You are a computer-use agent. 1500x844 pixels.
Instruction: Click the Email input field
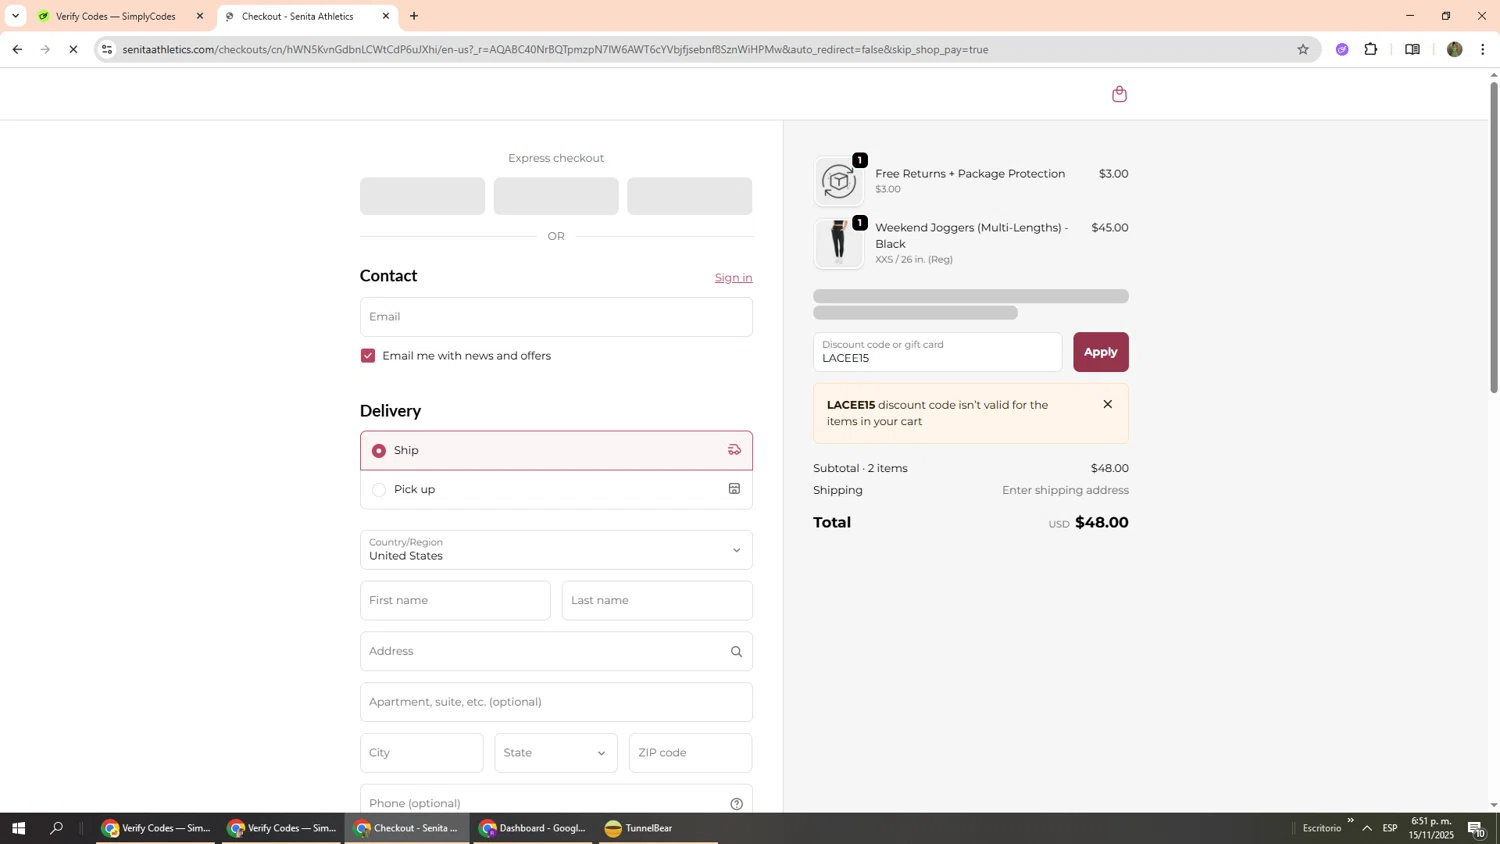pyautogui.click(x=556, y=317)
